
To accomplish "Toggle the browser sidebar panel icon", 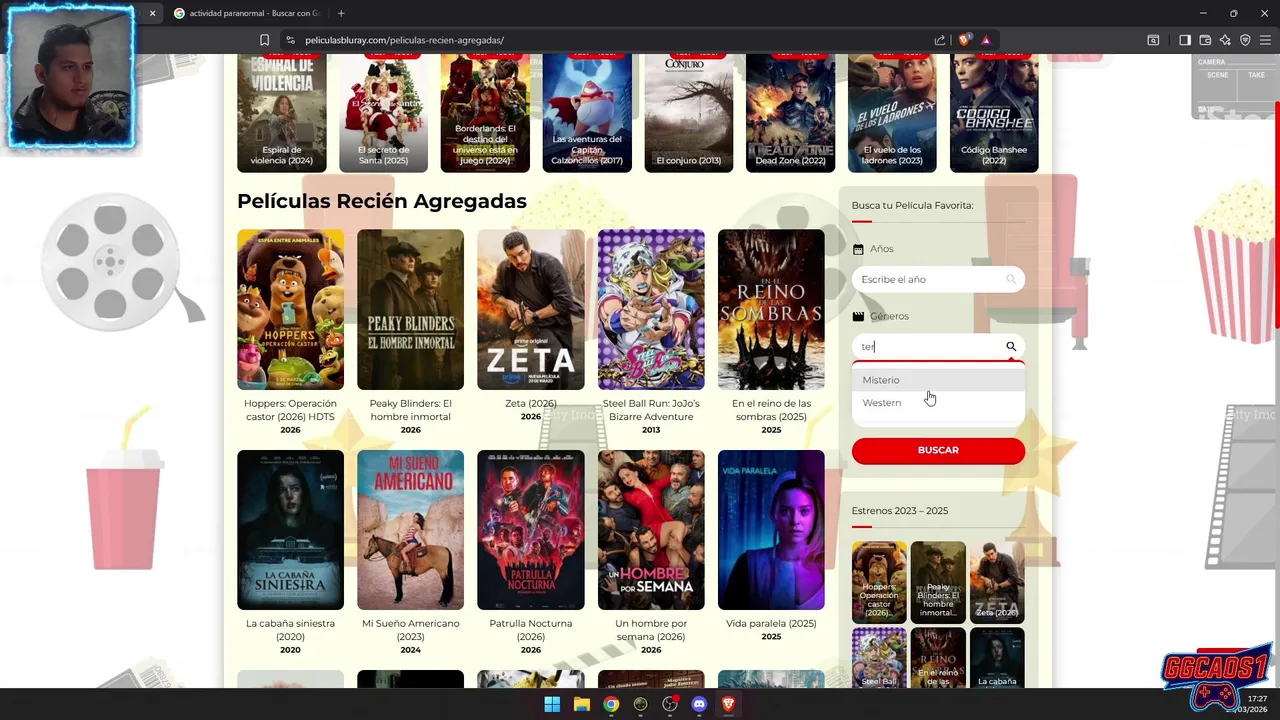I will tap(1185, 40).
